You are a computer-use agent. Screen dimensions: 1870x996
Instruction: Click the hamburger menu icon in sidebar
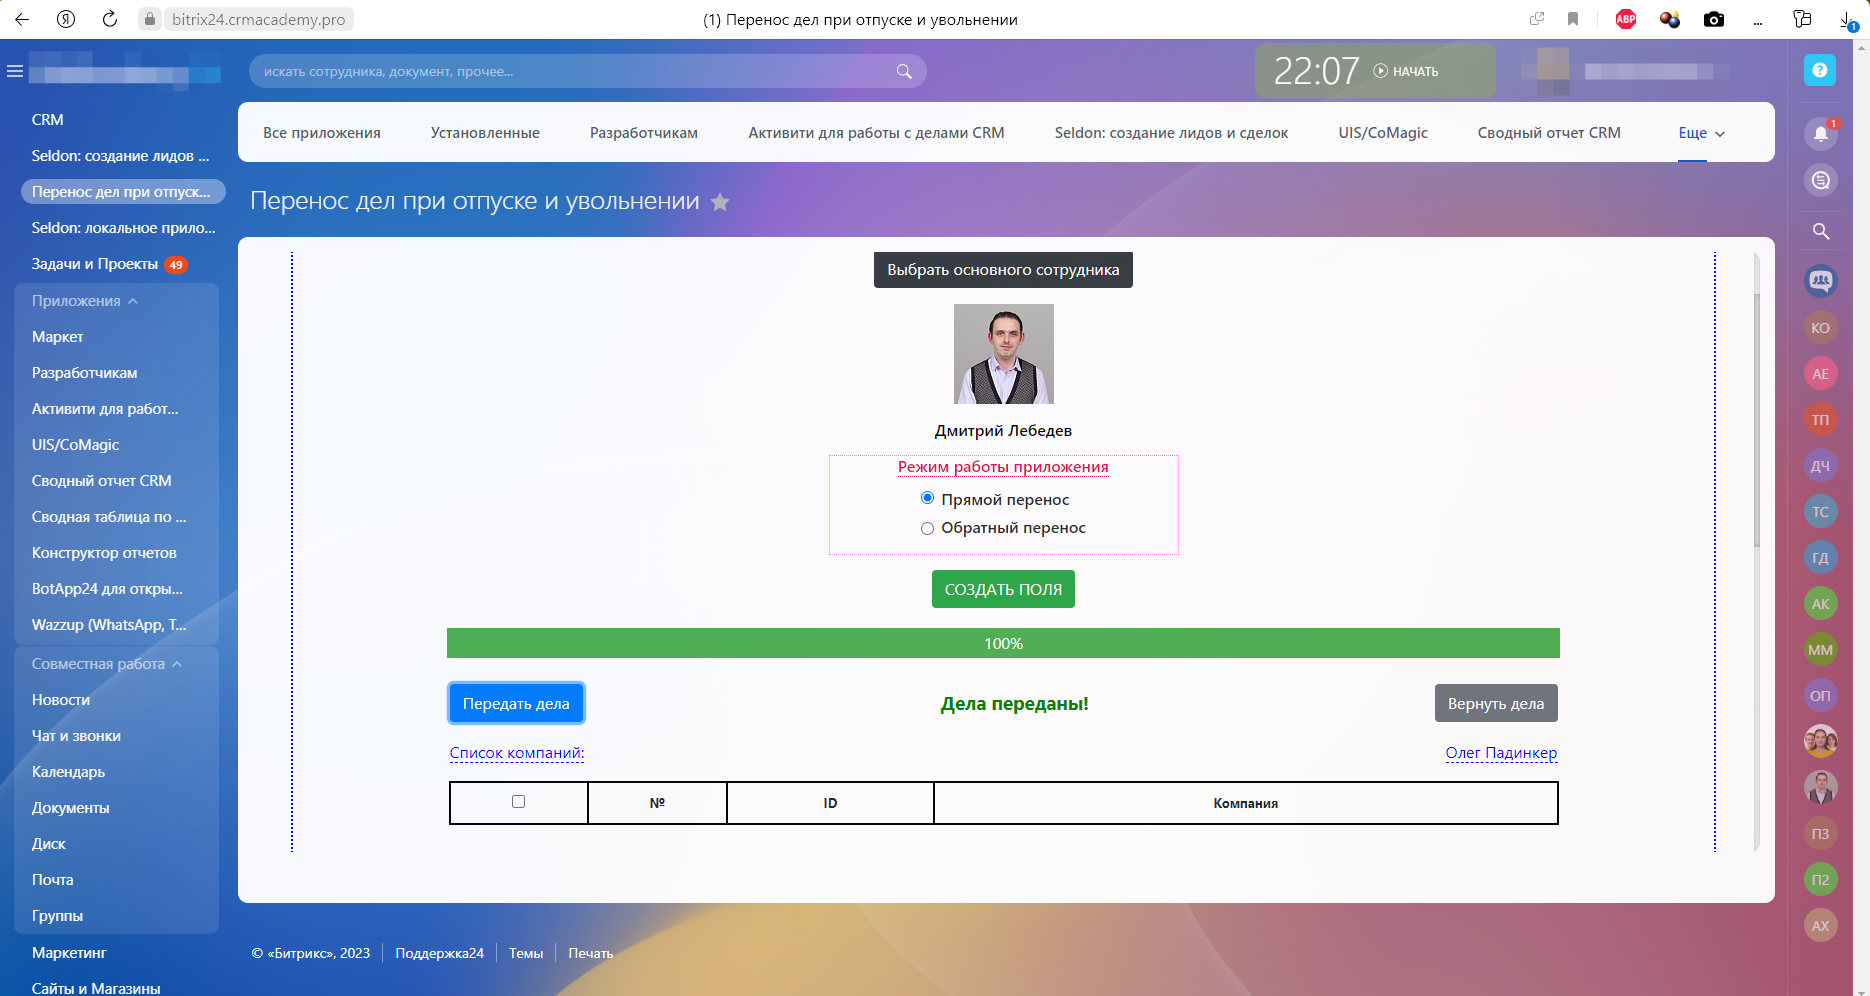15,71
